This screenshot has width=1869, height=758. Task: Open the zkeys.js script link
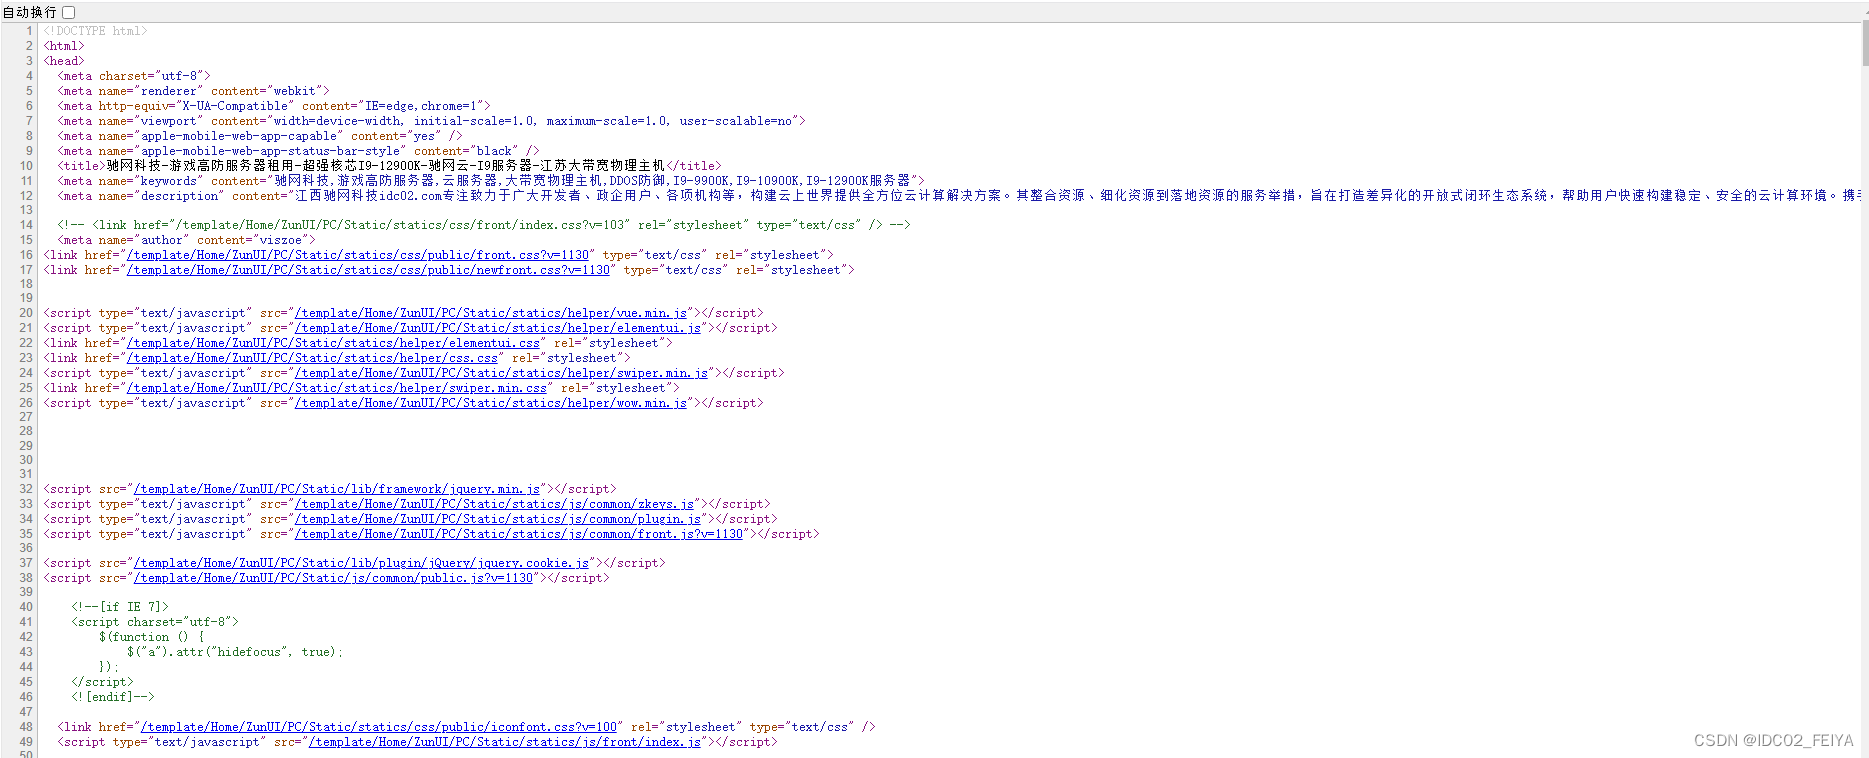click(494, 504)
